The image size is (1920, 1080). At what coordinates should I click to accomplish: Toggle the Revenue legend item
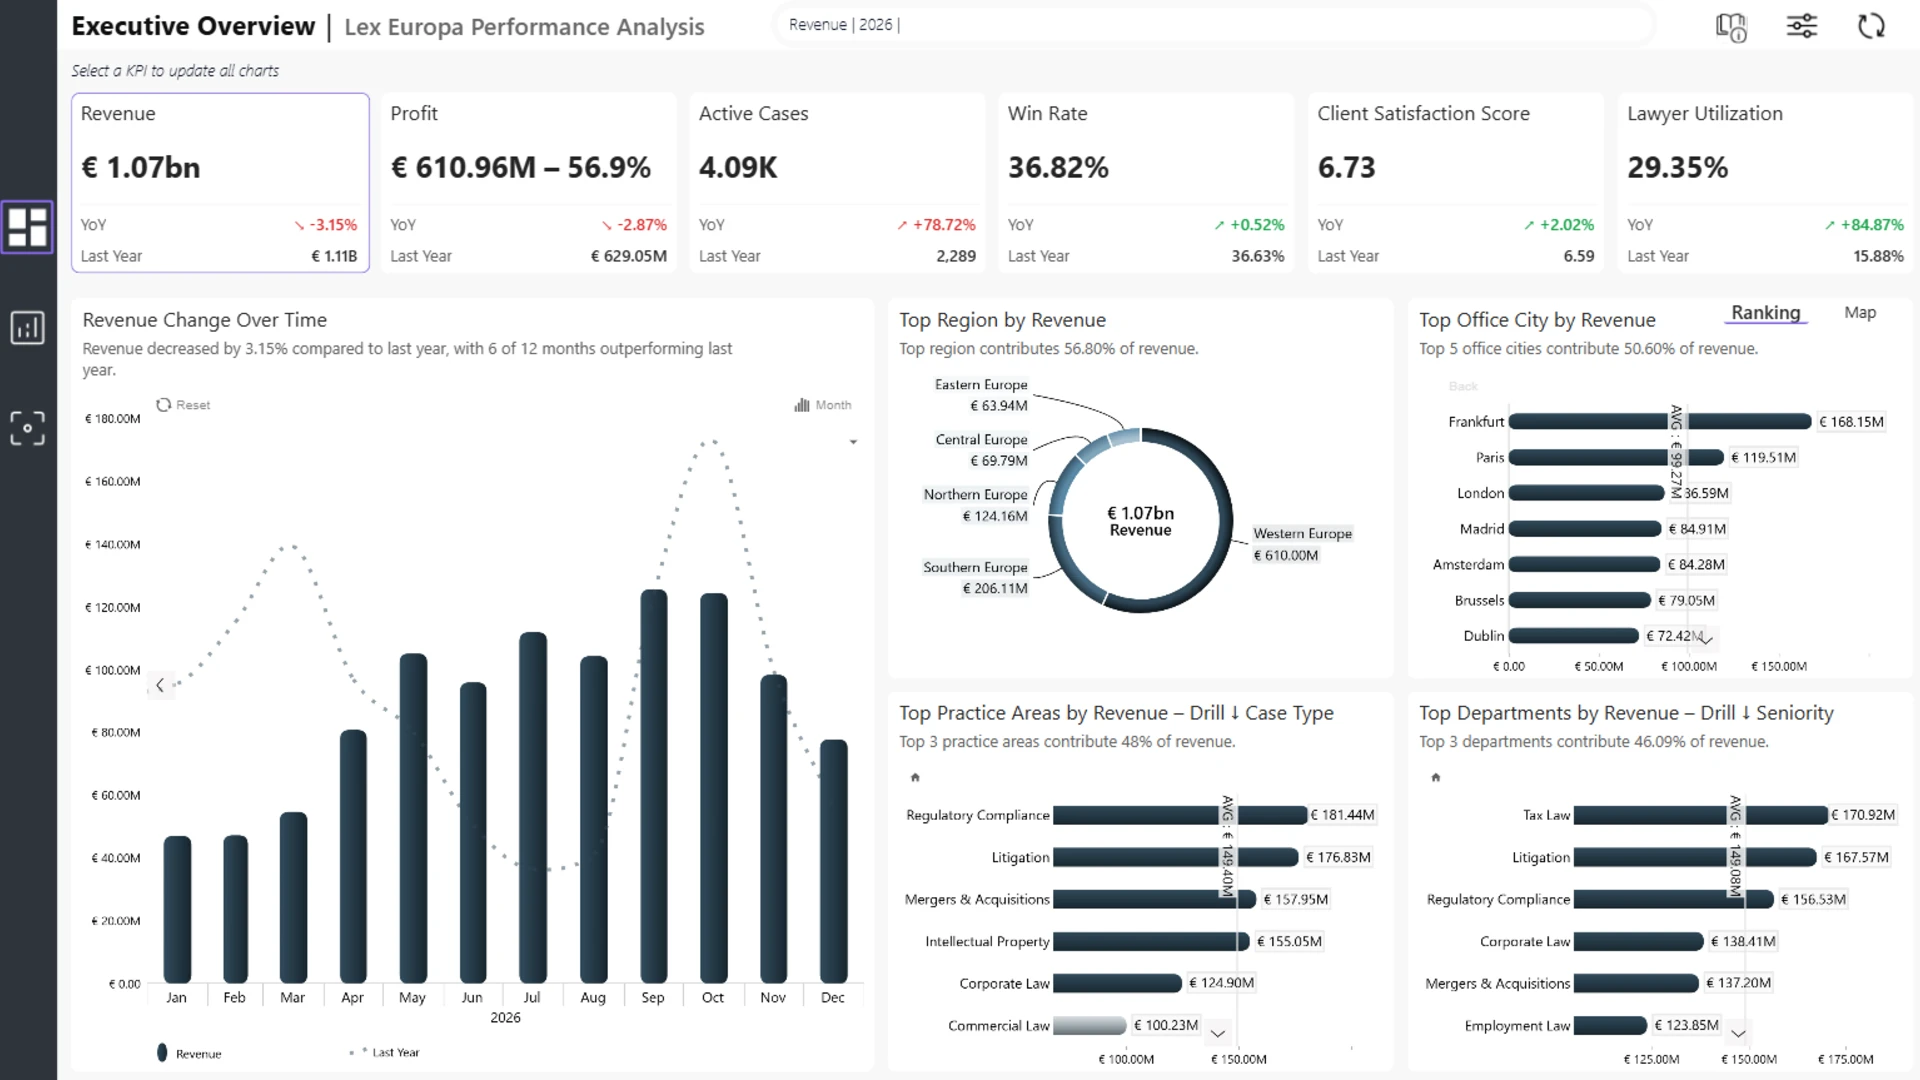coord(189,1053)
